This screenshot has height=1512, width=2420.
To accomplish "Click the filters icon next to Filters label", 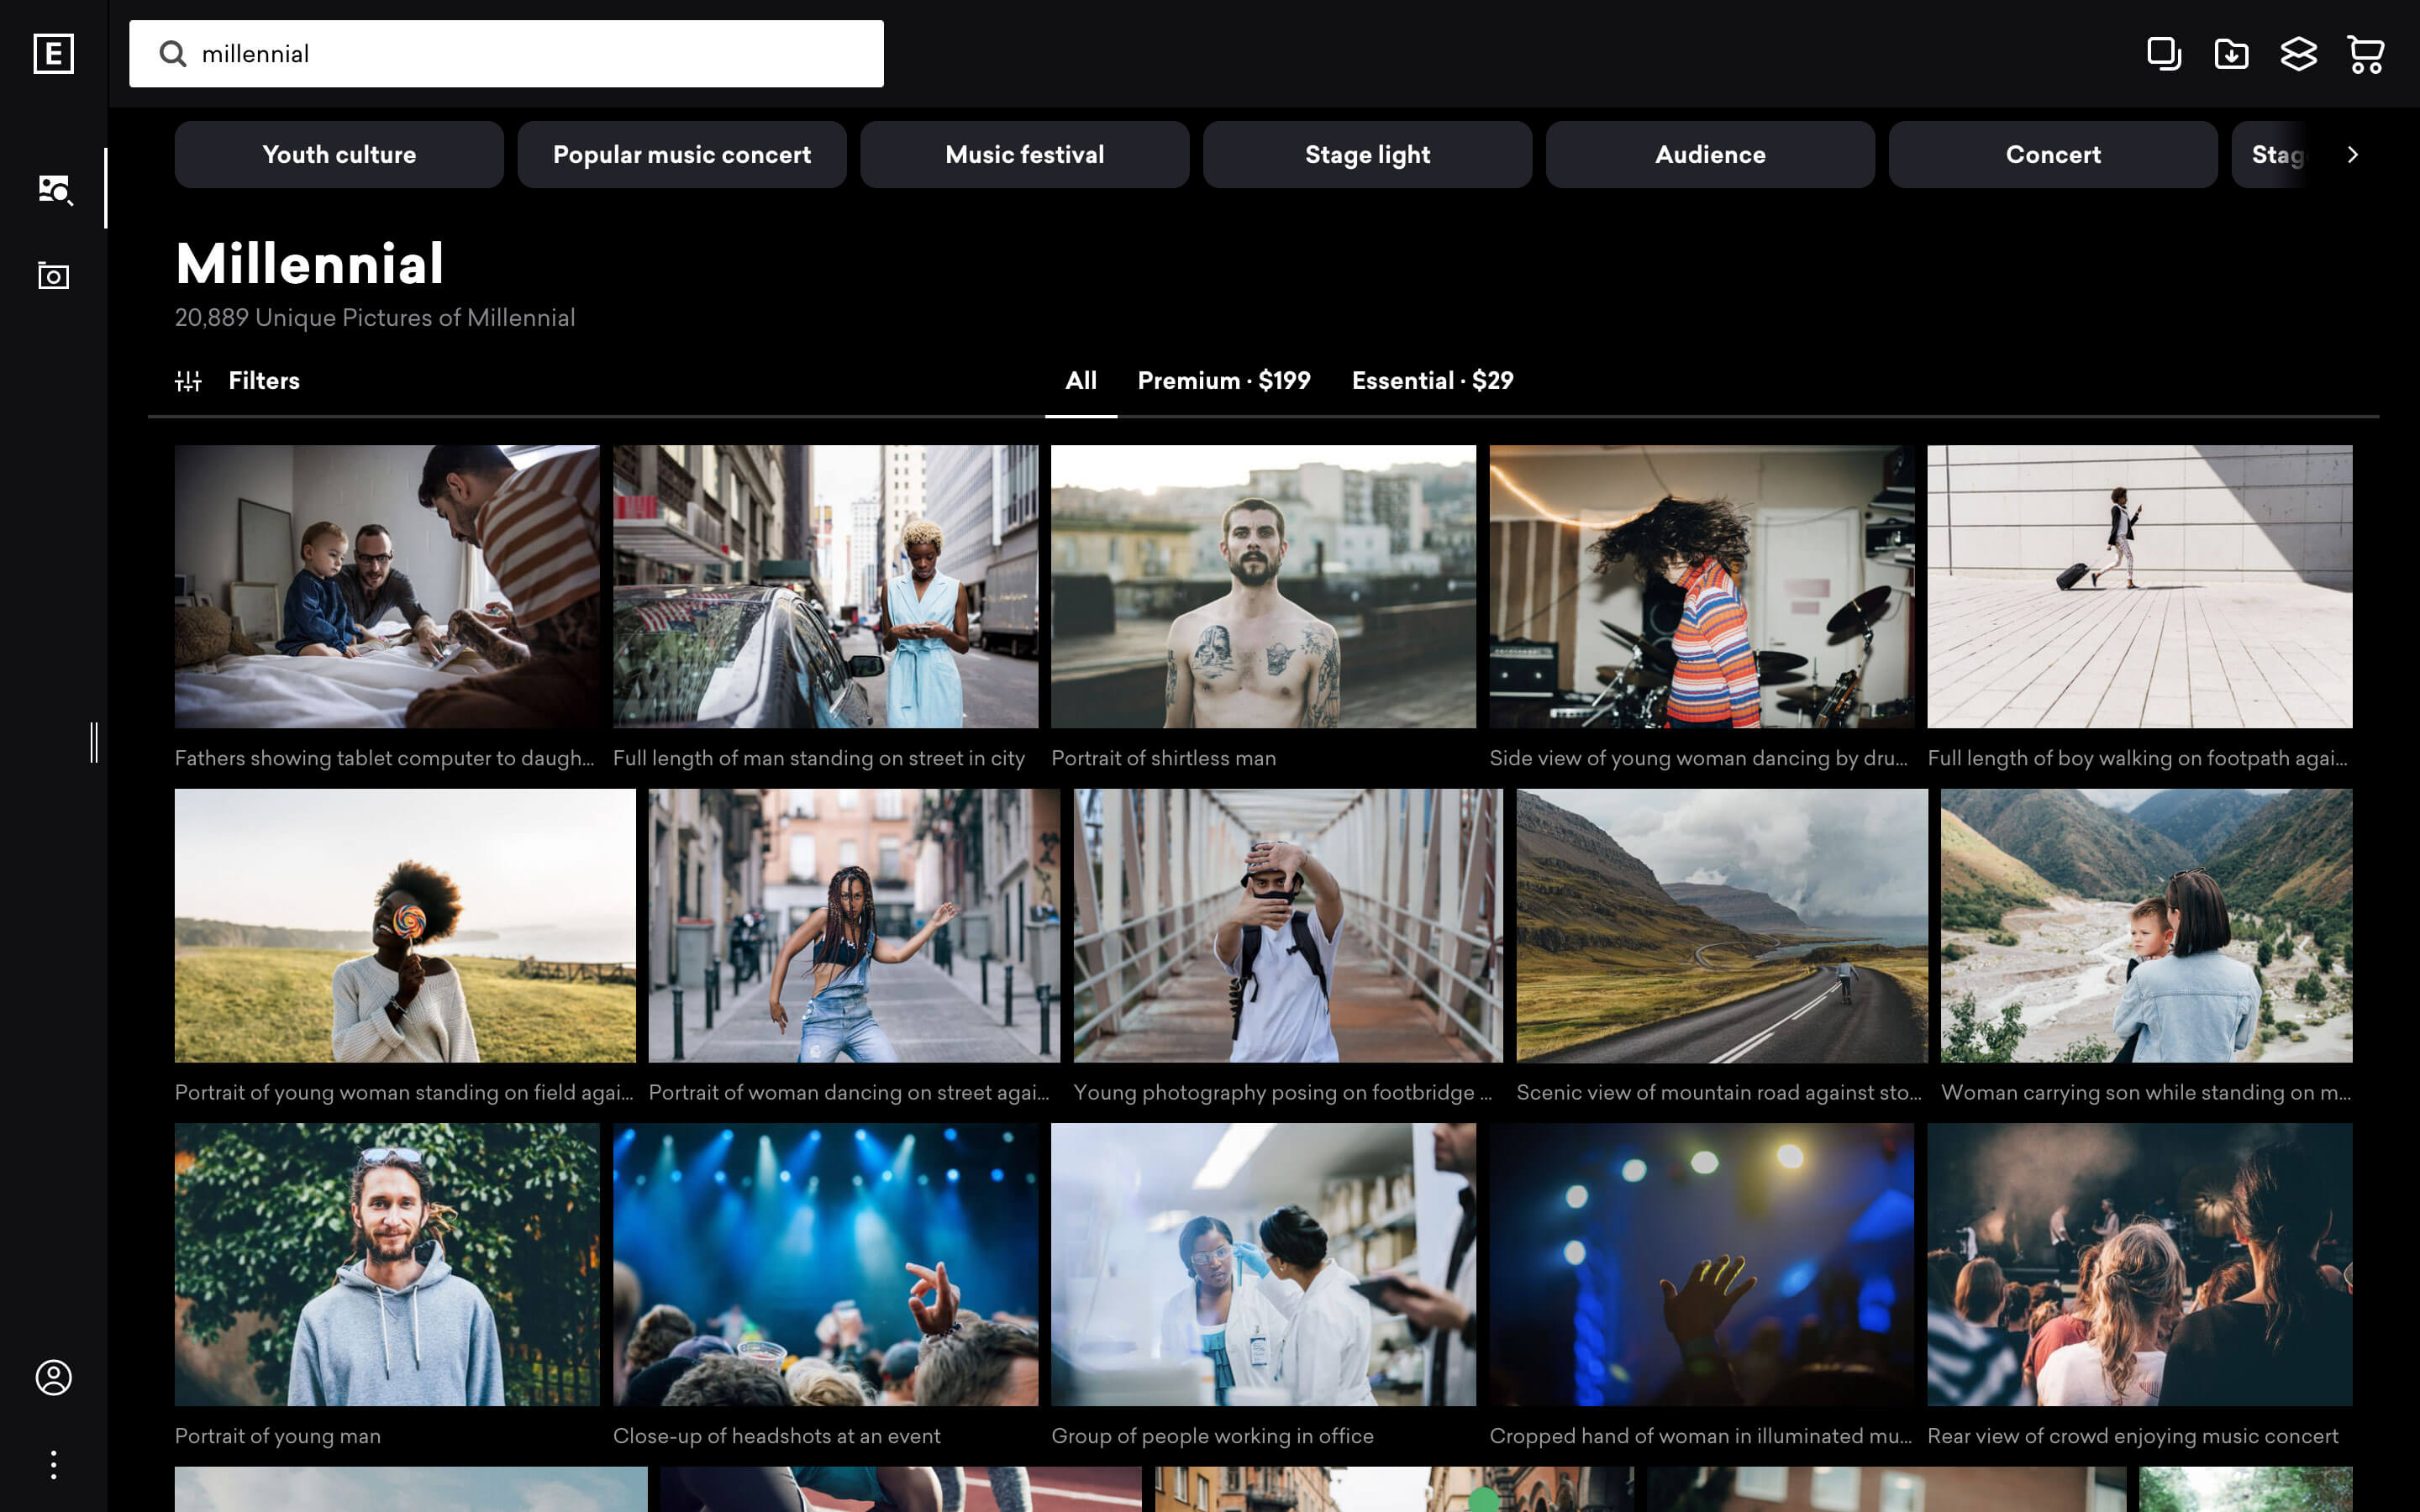I will pyautogui.click(x=188, y=380).
